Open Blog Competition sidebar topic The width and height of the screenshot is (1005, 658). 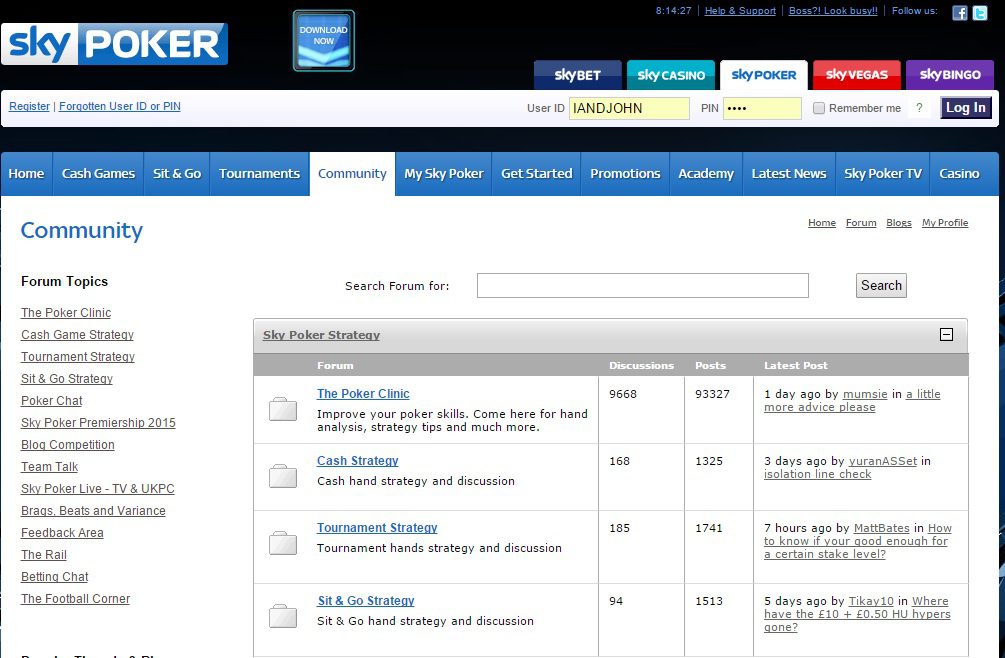[68, 445]
